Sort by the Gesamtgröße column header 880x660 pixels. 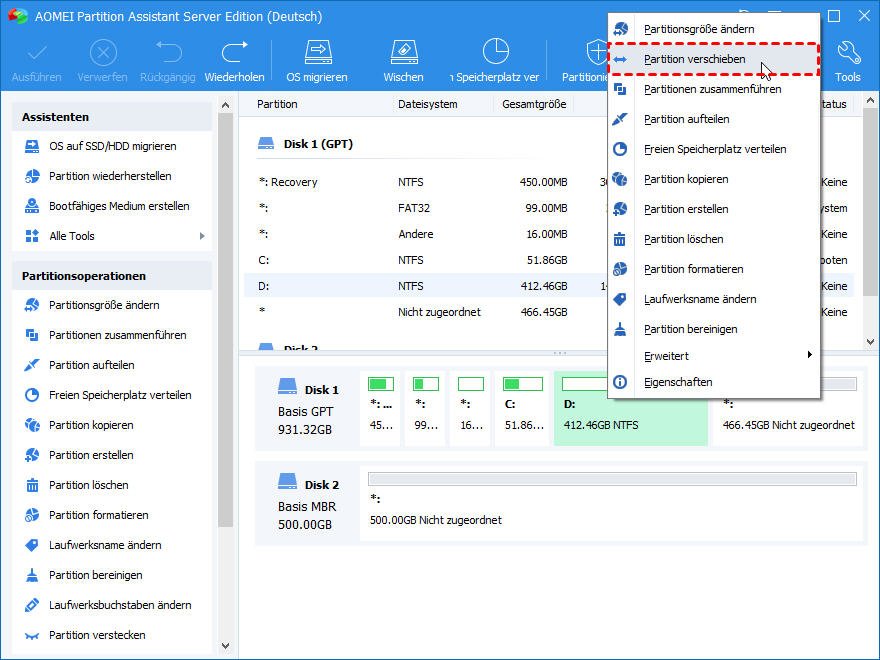pyautogui.click(x=534, y=104)
